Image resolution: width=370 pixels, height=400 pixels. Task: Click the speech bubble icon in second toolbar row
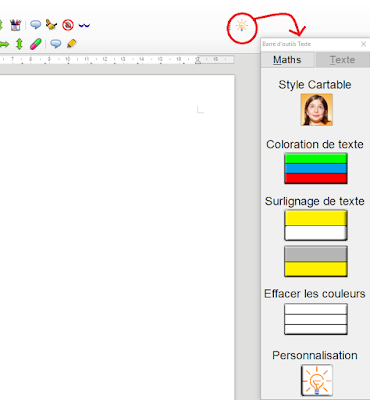(55, 43)
